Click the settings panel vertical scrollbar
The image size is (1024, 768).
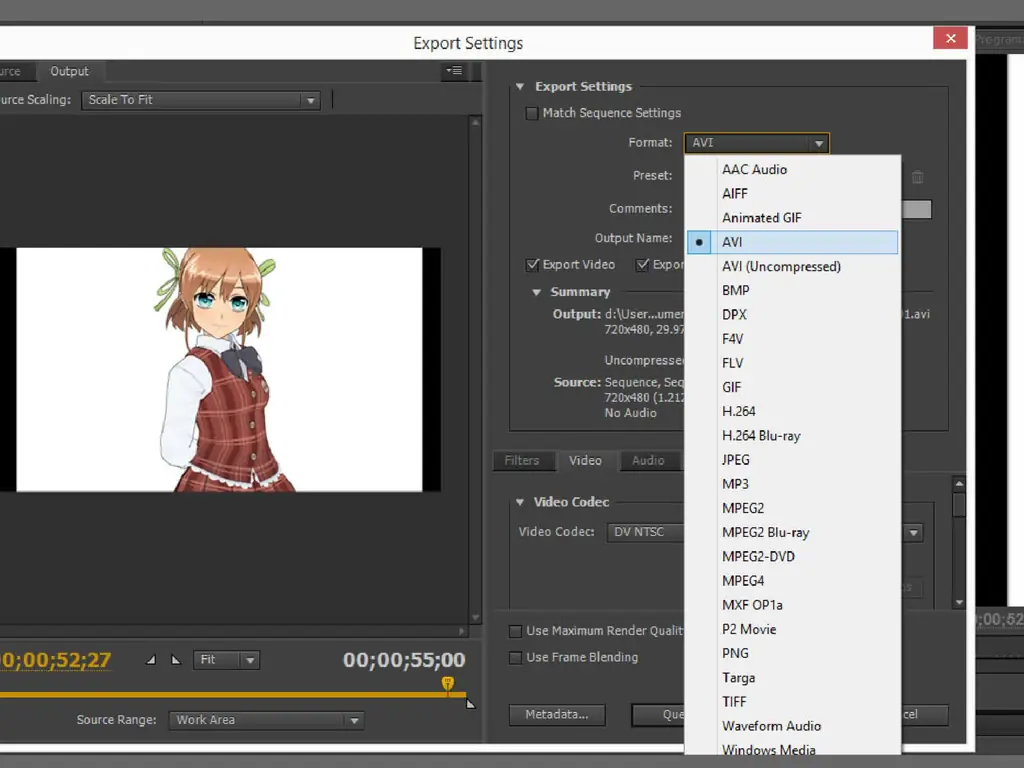959,542
